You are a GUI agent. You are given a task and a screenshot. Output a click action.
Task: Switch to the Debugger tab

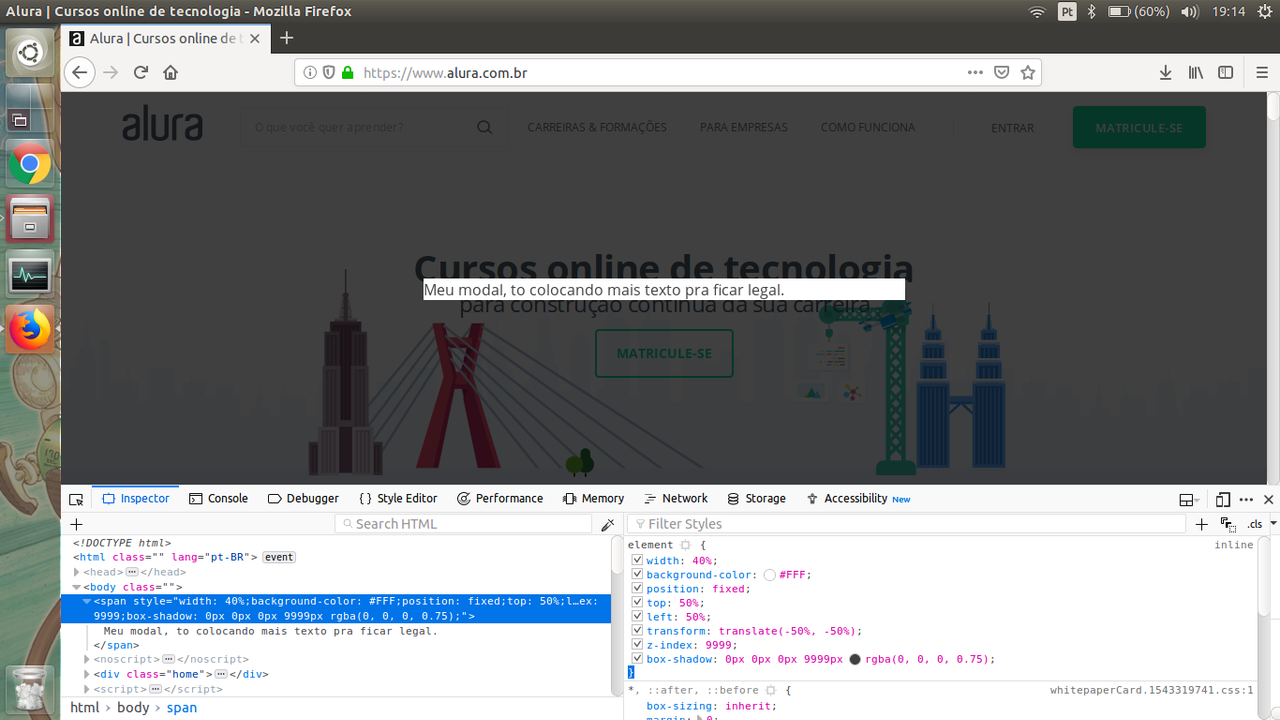click(304, 499)
